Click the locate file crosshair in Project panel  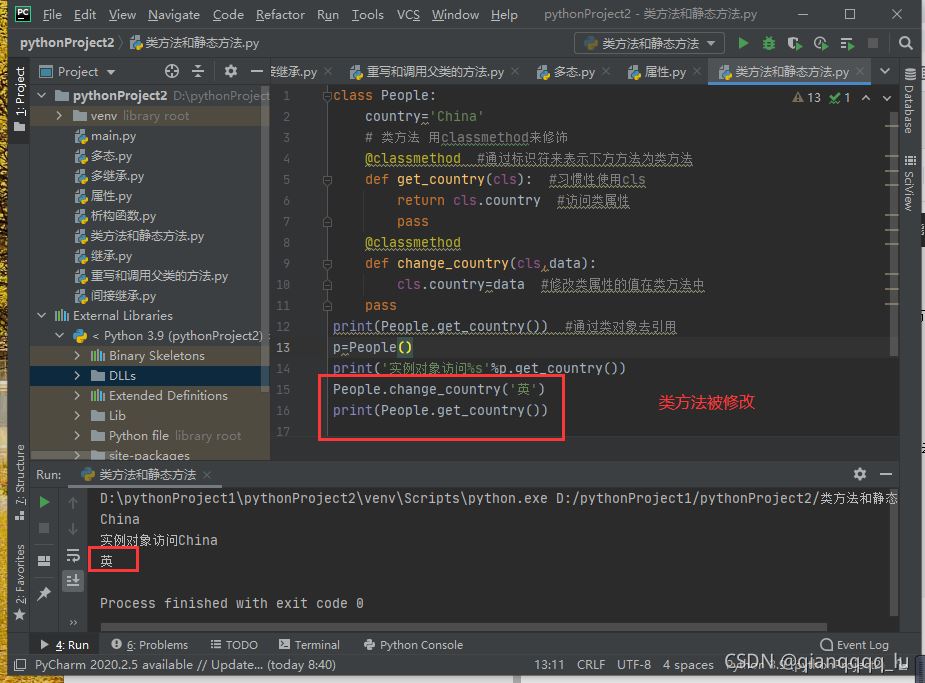(x=172, y=72)
